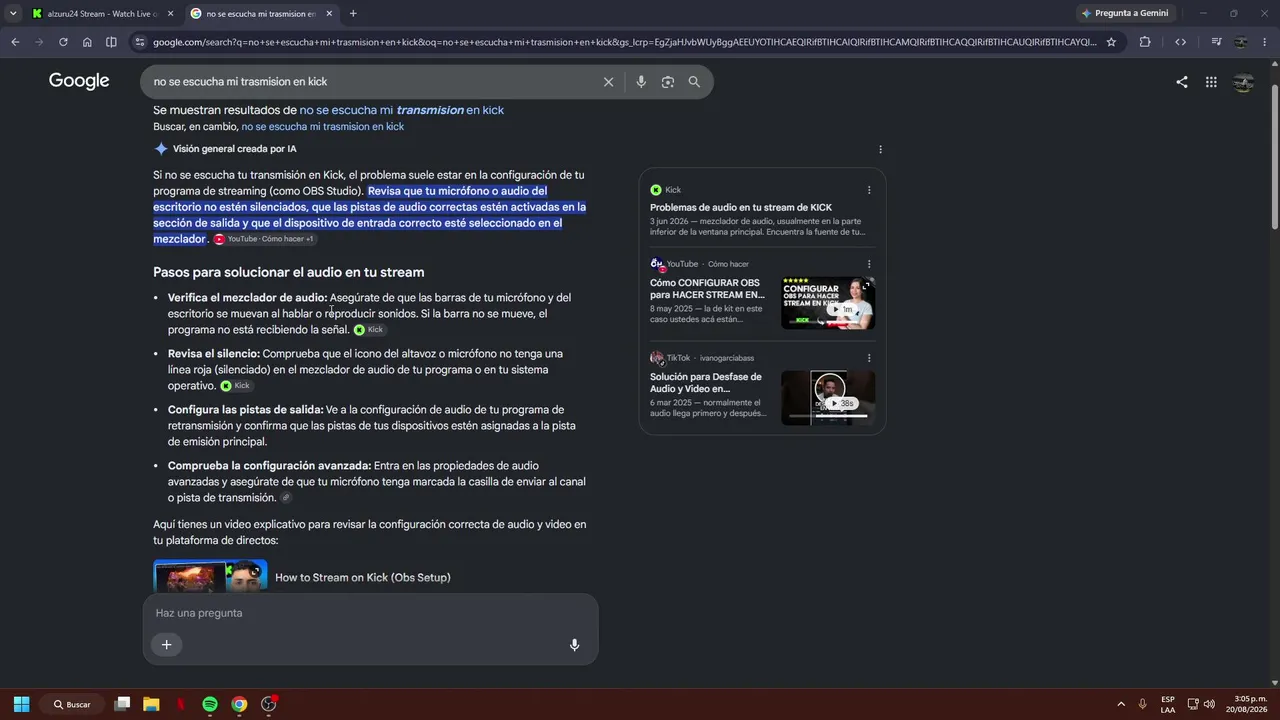
Task: Open the YouTube 'Cómo hacer +1' source chip
Action: (265, 239)
